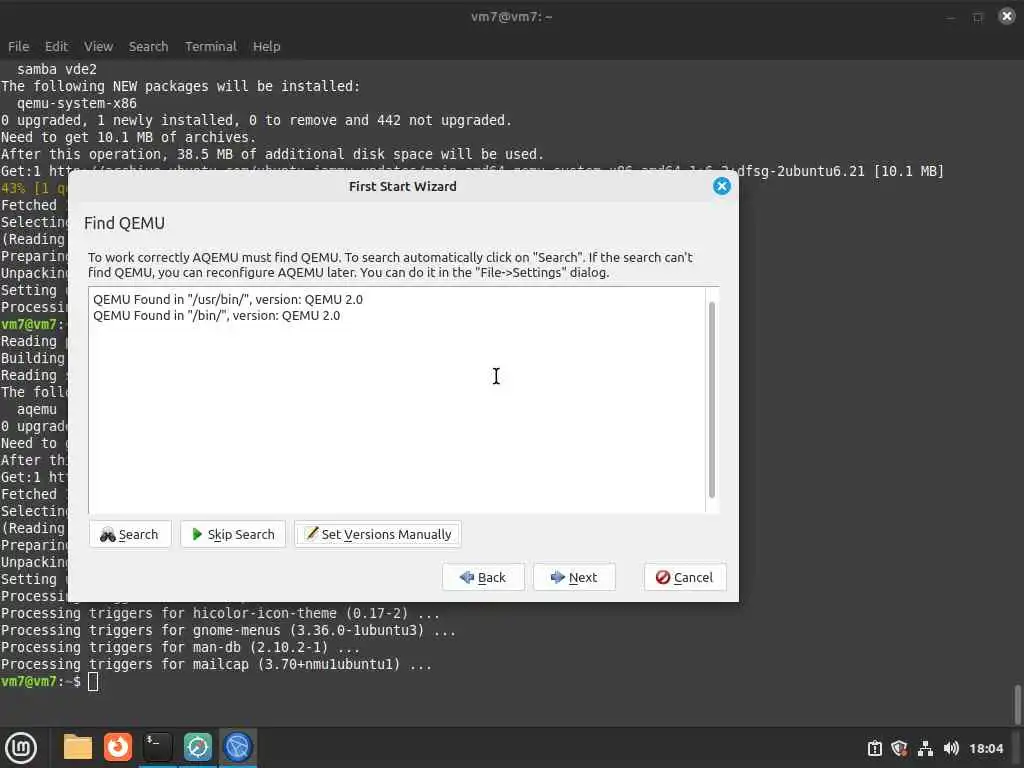Select line 'QEMU Found in "/bin/"'
Viewport: 1024px width, 768px height.
216,315
